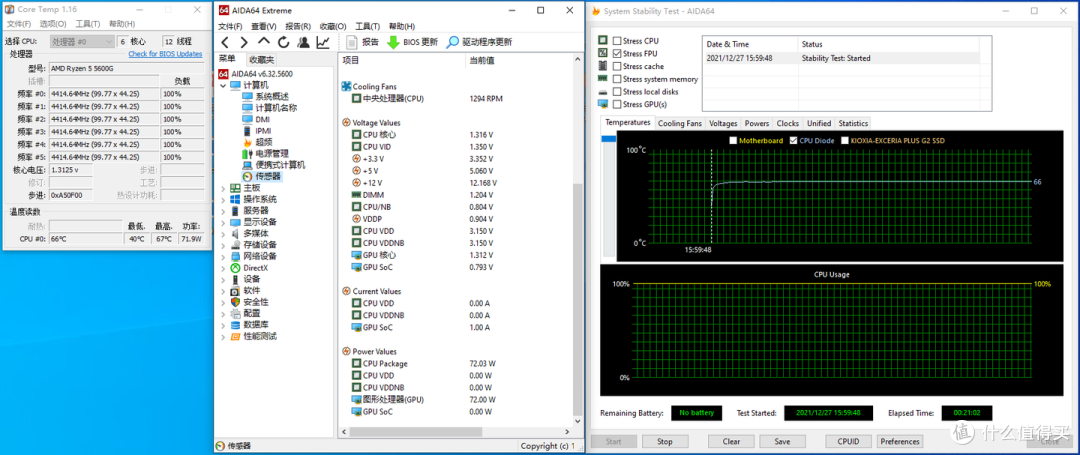Screen dimensions: 1080x455
Task: Expand the 服务器 tree node
Action: (222, 211)
